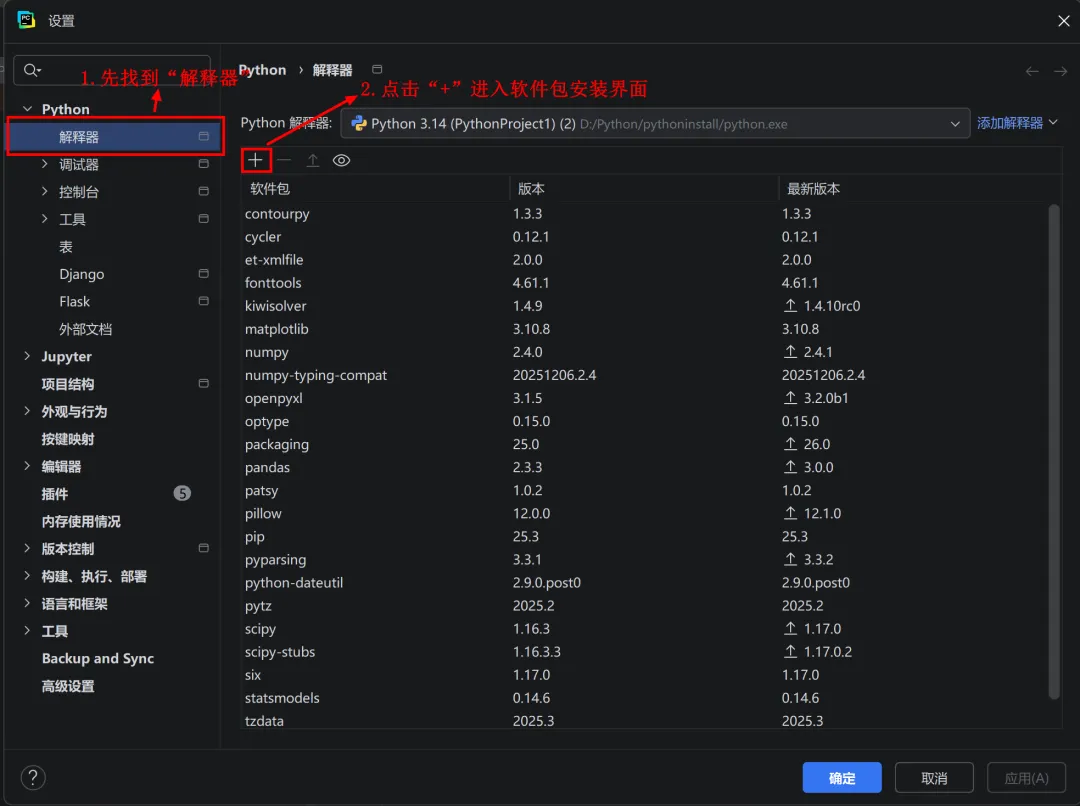Select the 解释器 settings item
The width and height of the screenshot is (1080, 806).
pos(115,136)
